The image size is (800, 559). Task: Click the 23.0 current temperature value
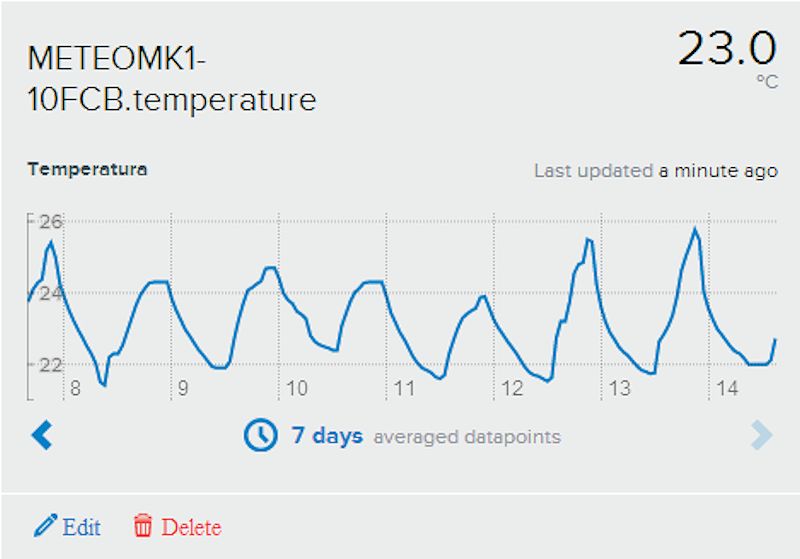click(x=727, y=48)
